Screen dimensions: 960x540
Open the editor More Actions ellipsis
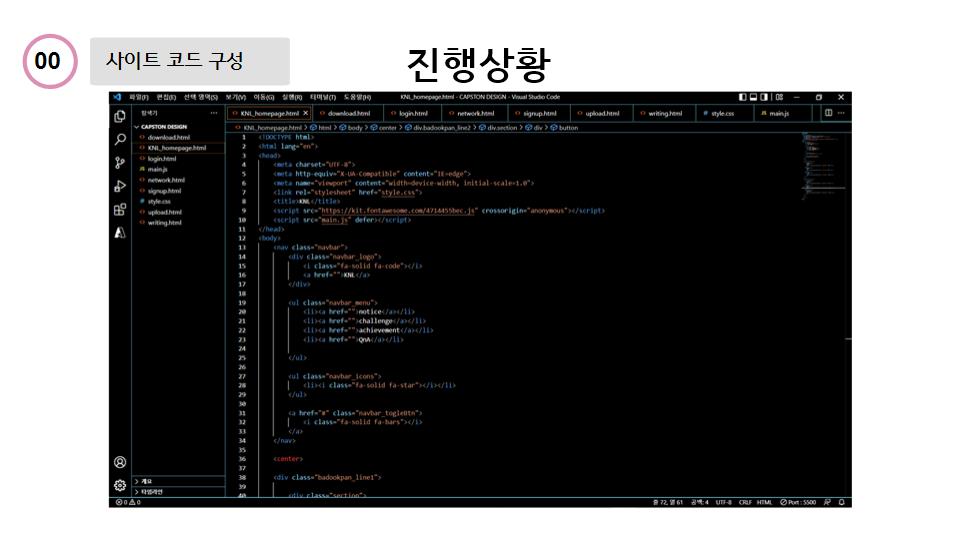(841, 113)
